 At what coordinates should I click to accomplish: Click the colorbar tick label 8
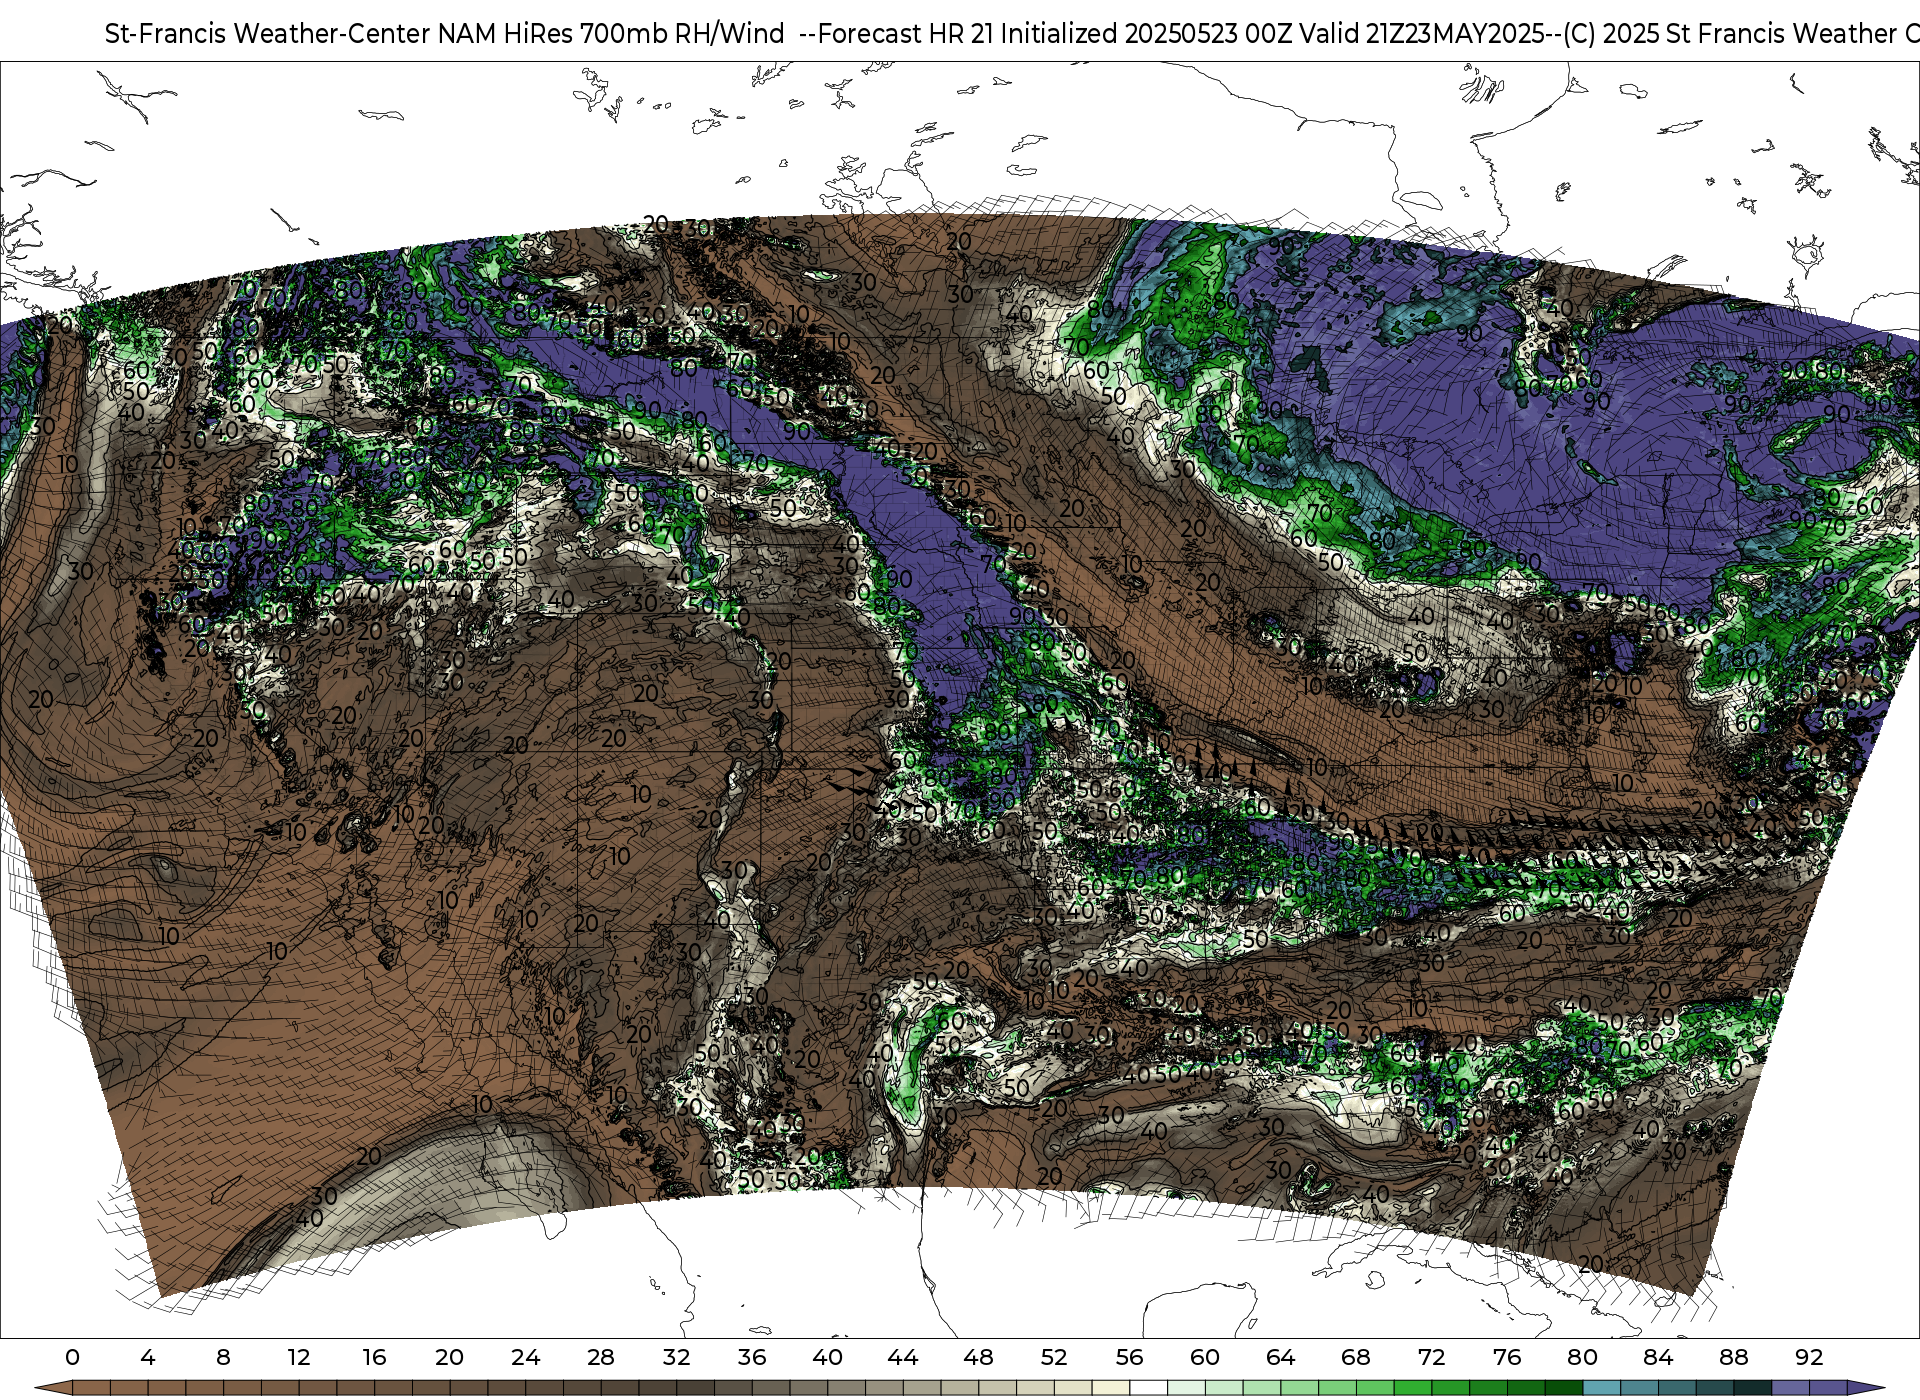coord(223,1357)
